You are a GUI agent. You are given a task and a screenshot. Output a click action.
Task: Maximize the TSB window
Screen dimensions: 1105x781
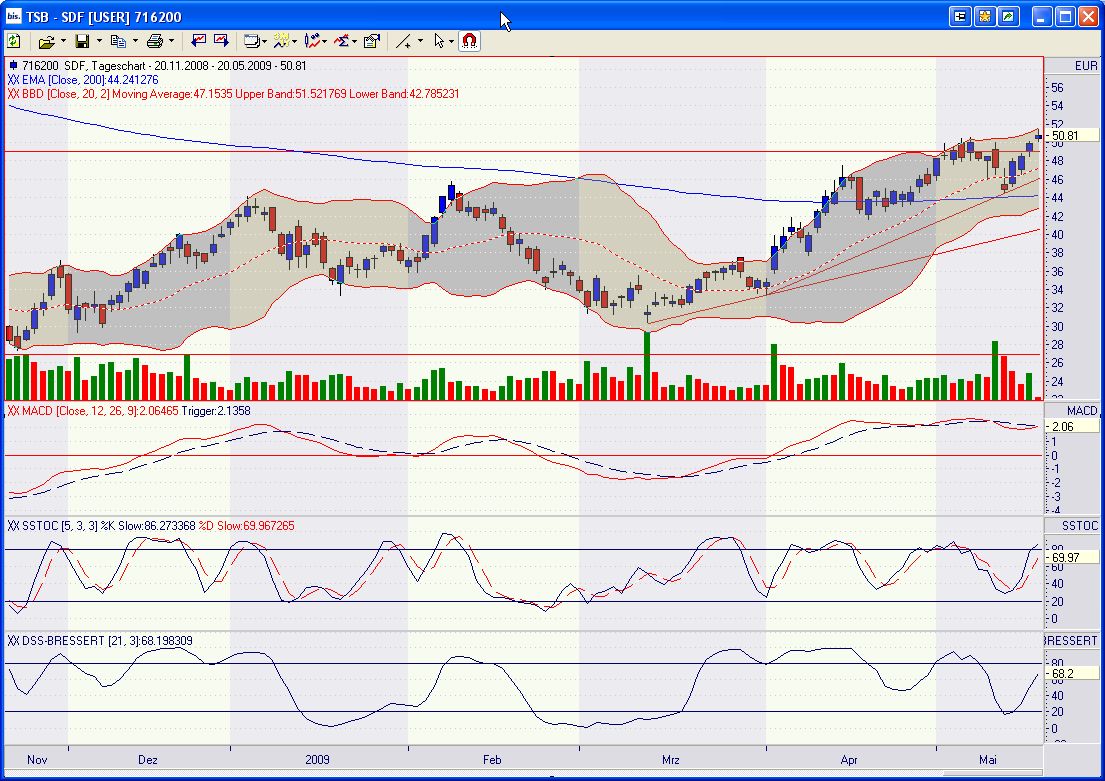(1065, 16)
